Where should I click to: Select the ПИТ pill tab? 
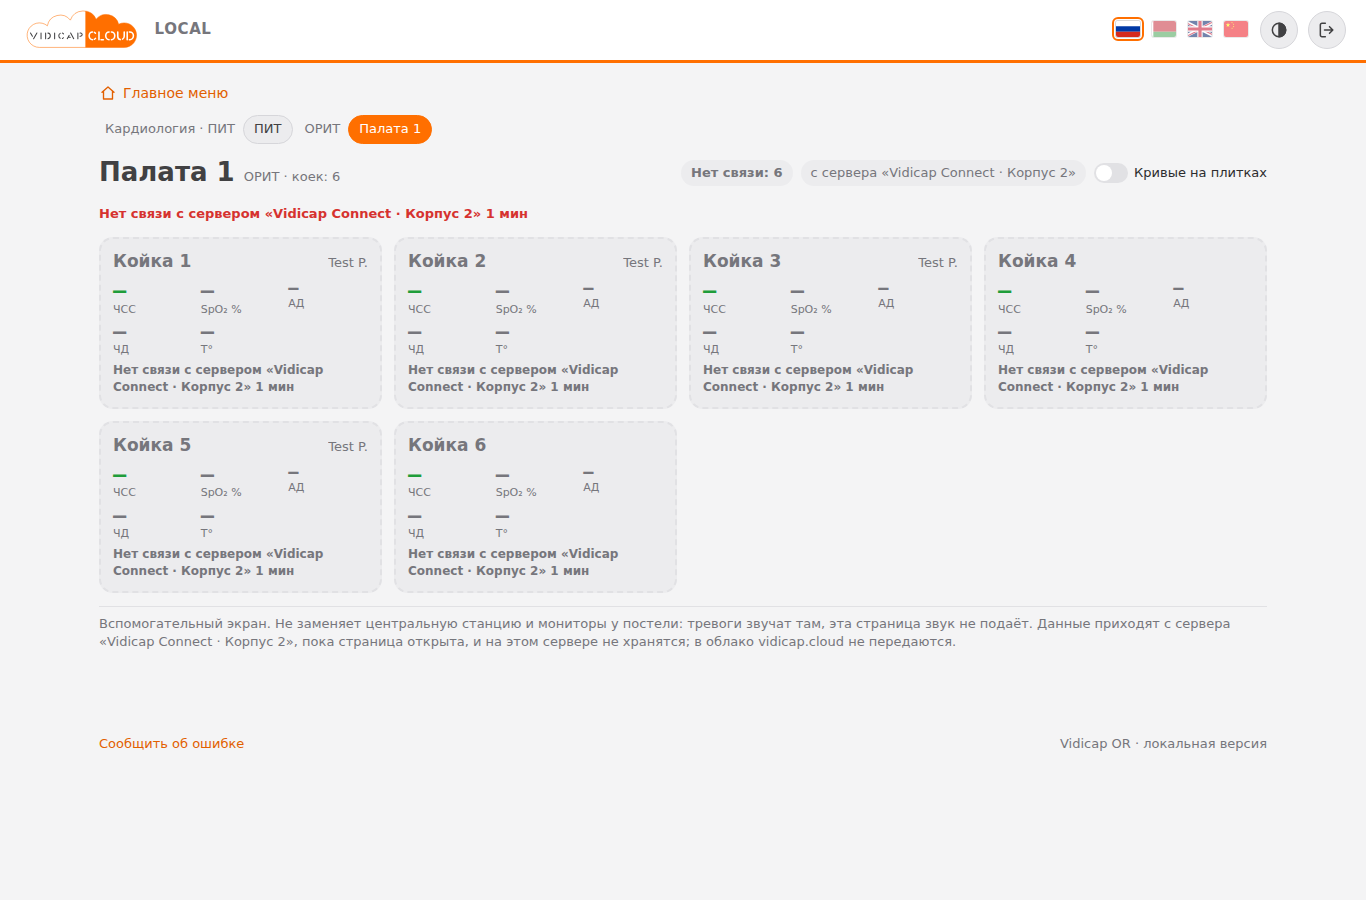tap(268, 129)
